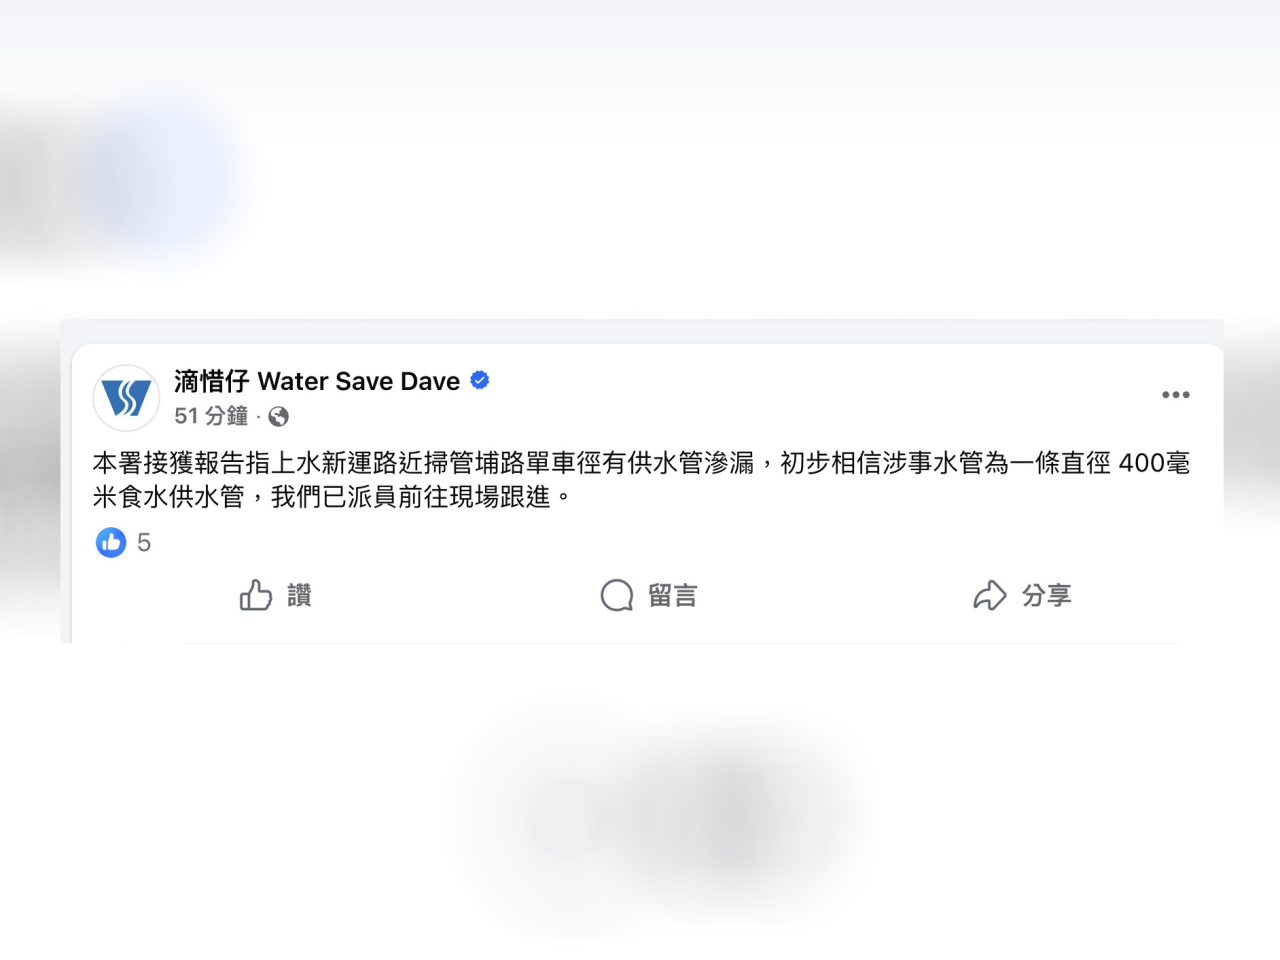The image size is (1280, 960).
Task: Click the 400毫米 text in the post
Action: point(1154,463)
